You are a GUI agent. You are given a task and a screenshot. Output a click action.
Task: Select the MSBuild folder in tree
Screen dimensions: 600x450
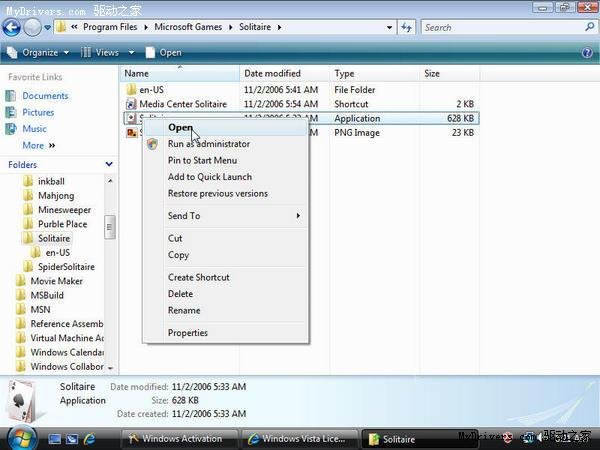point(40,295)
